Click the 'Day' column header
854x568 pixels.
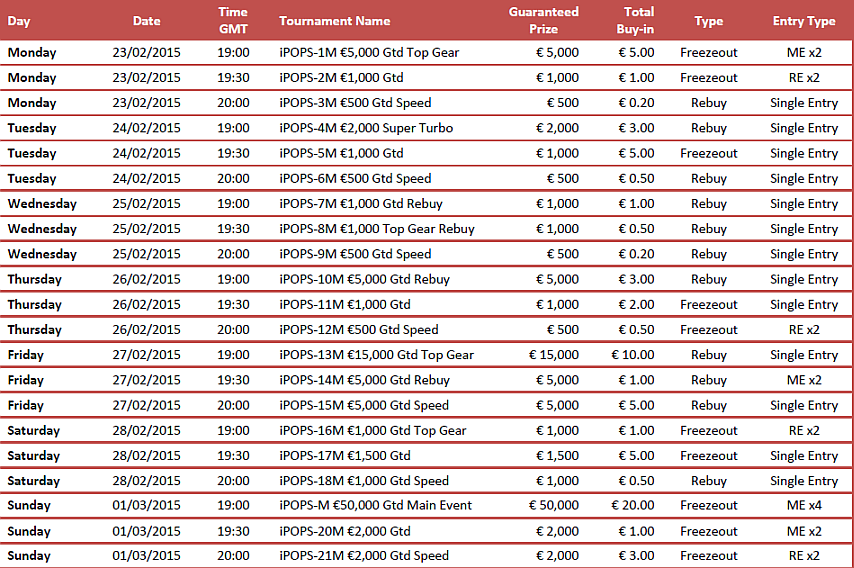19,21
